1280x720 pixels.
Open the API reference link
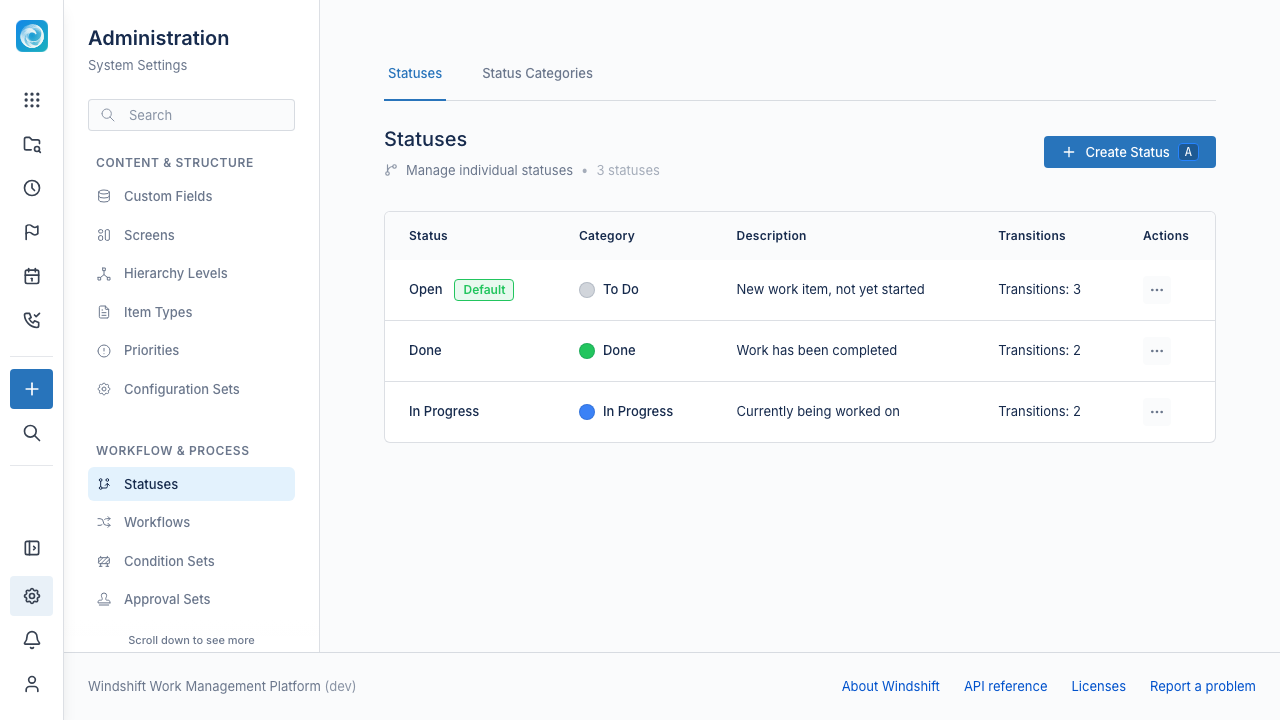tap(1005, 686)
